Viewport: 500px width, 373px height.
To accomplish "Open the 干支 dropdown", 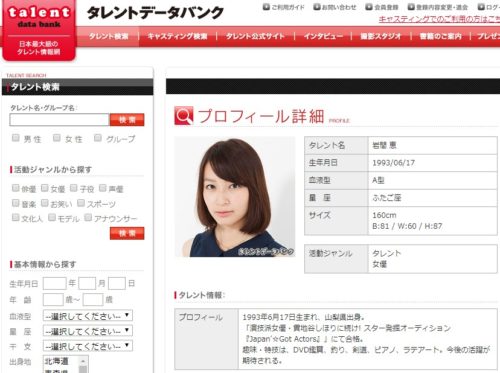I will point(88,346).
